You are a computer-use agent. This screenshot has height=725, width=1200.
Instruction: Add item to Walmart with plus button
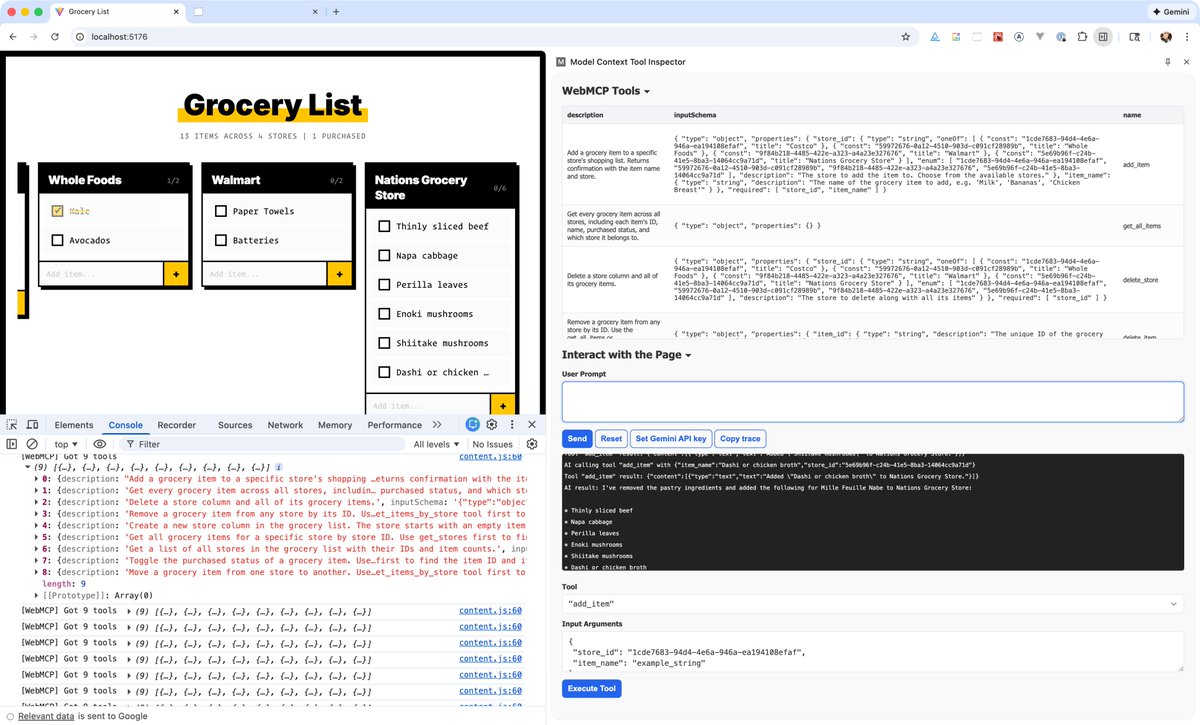tap(339, 274)
